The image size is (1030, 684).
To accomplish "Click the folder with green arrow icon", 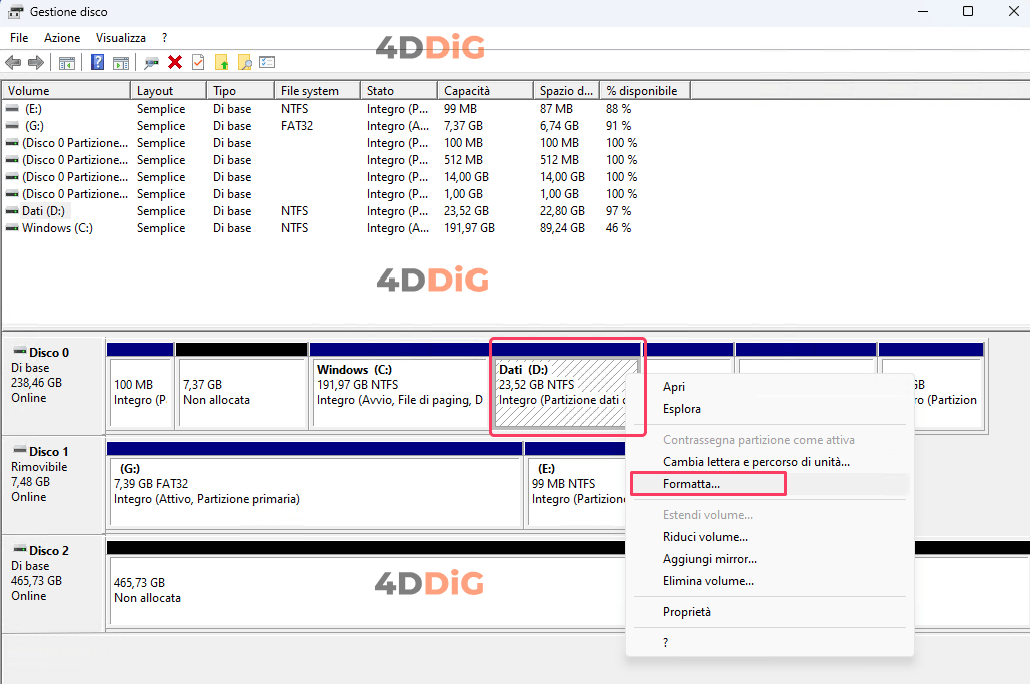I will [x=221, y=62].
